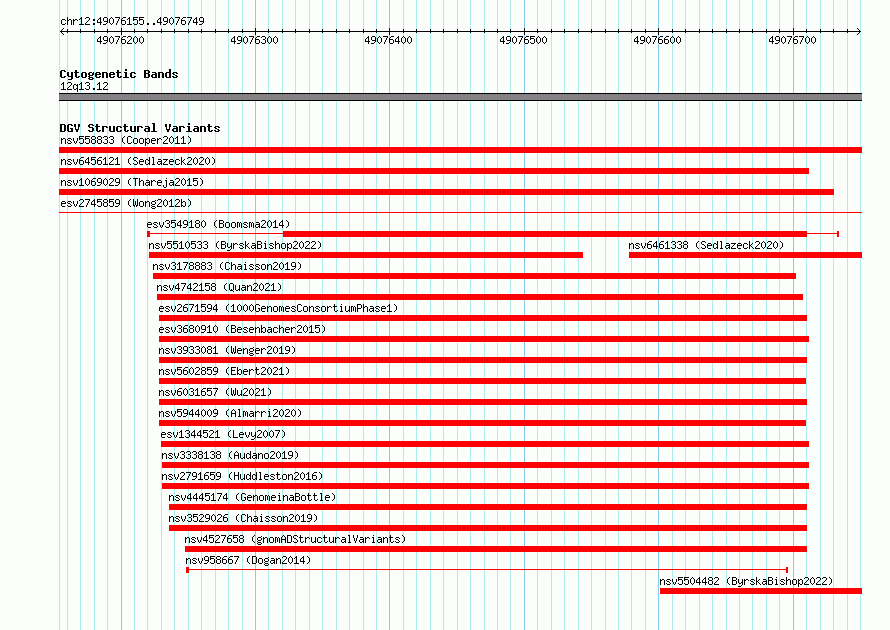Viewport: 890px width, 630px height.
Task: Click the red bar under nsv5504482
Action: tap(761, 591)
